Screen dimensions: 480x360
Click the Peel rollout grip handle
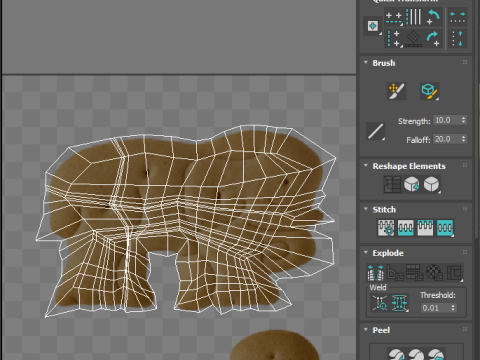[x=465, y=329]
